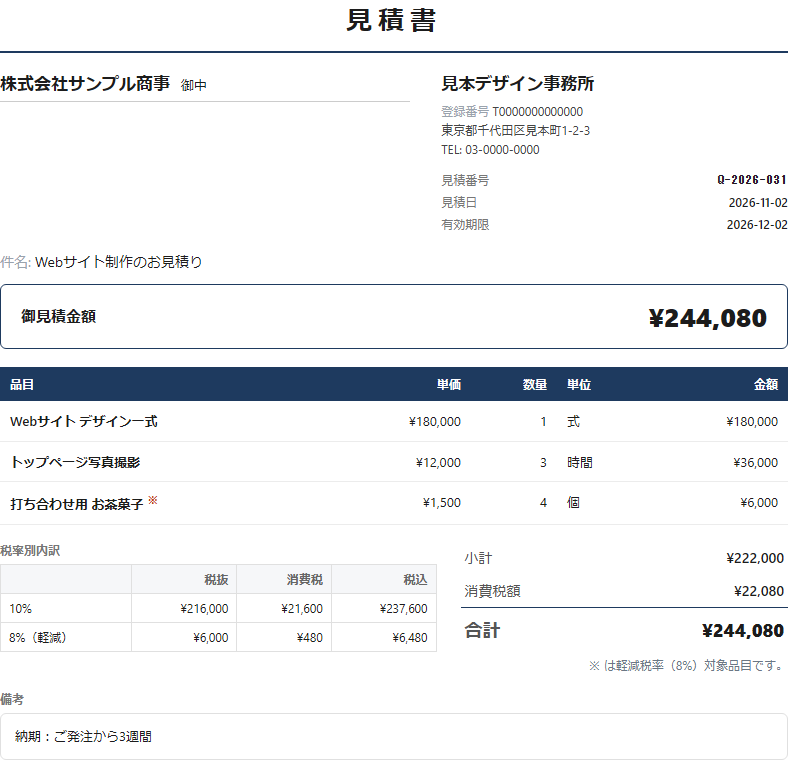Viewport: 788px width, 760px height.
Task: Click the 御中 honorific text
Action: 193,85
